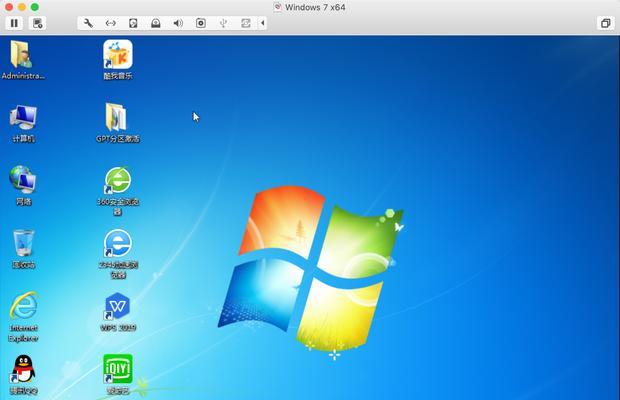
Task: Click the network adapter toolbar icon
Action: [111, 23]
